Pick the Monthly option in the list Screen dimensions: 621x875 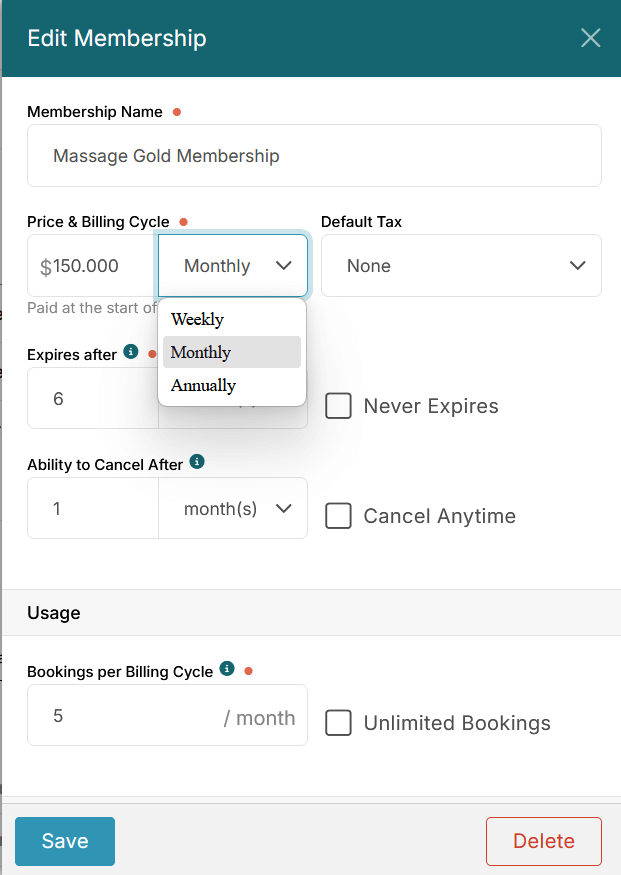pyautogui.click(x=201, y=352)
